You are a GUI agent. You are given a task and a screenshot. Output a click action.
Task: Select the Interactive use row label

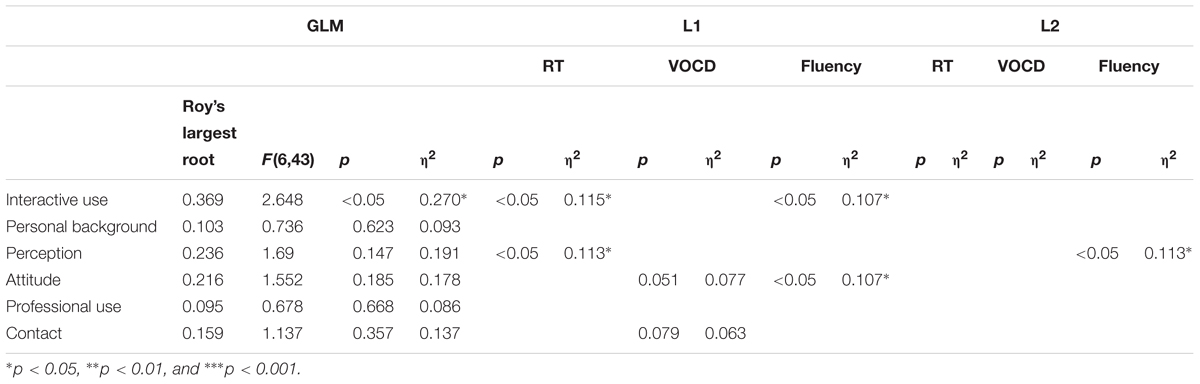(56, 199)
